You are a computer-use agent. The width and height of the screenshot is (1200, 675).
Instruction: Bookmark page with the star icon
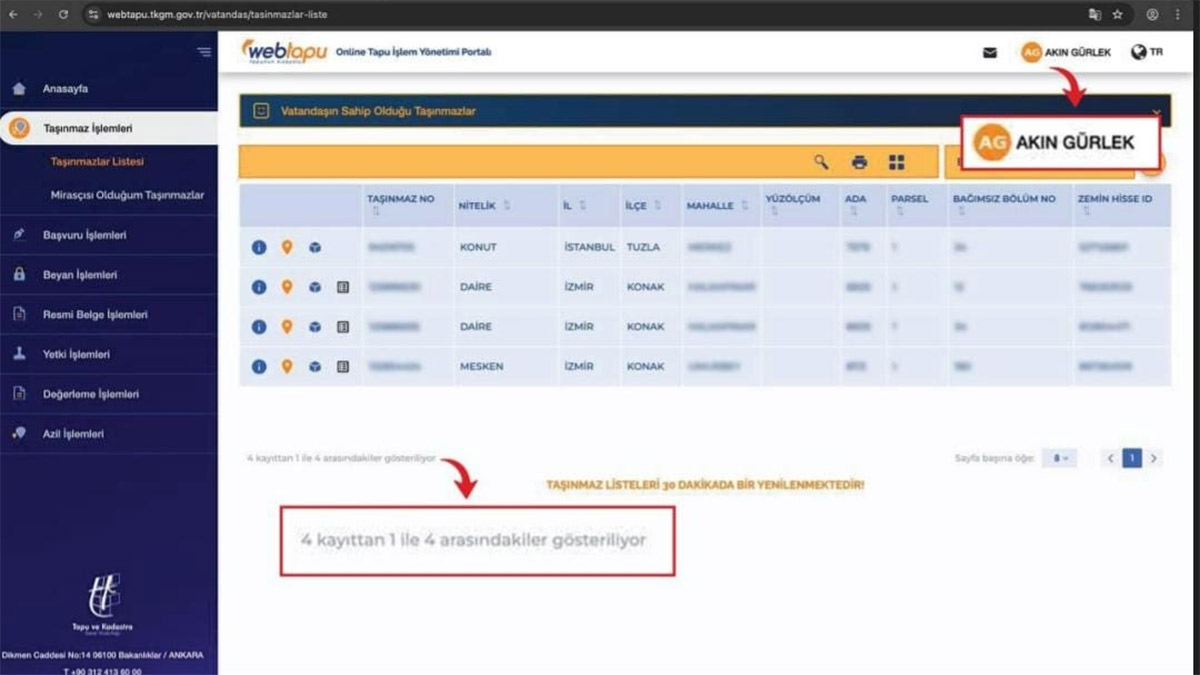(1118, 15)
